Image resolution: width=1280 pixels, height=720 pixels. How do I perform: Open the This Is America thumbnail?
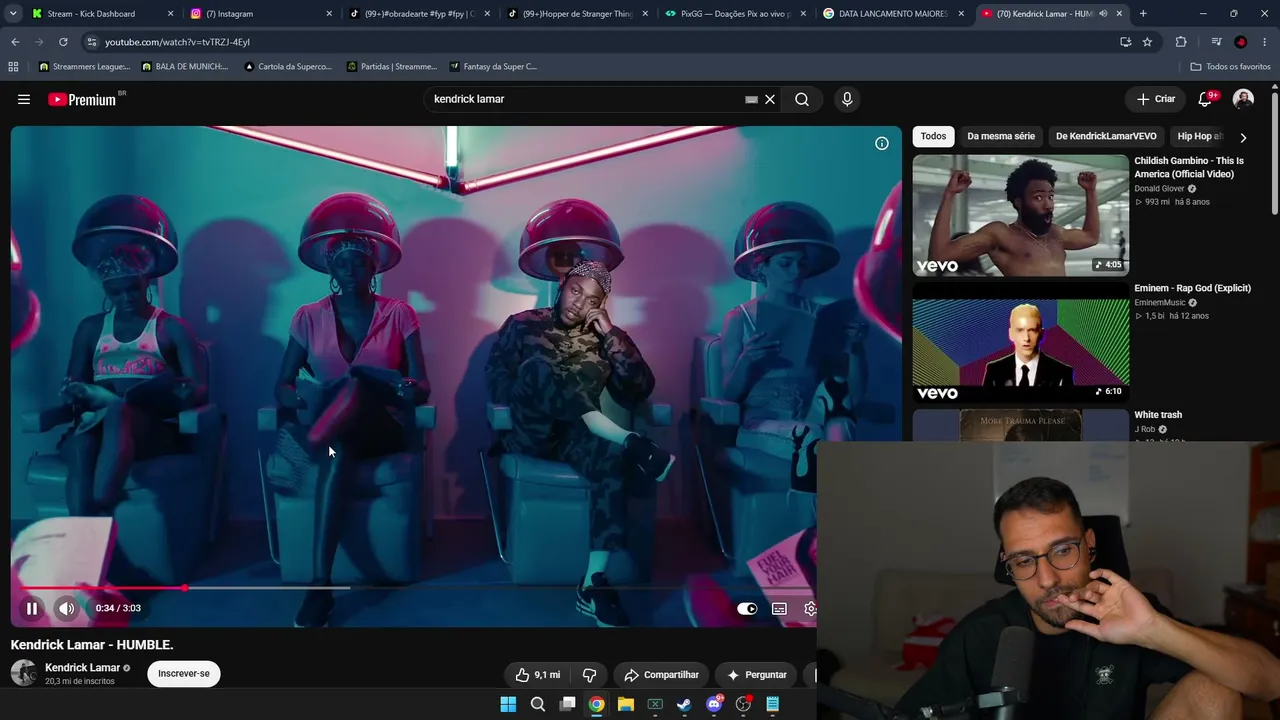tap(1020, 215)
